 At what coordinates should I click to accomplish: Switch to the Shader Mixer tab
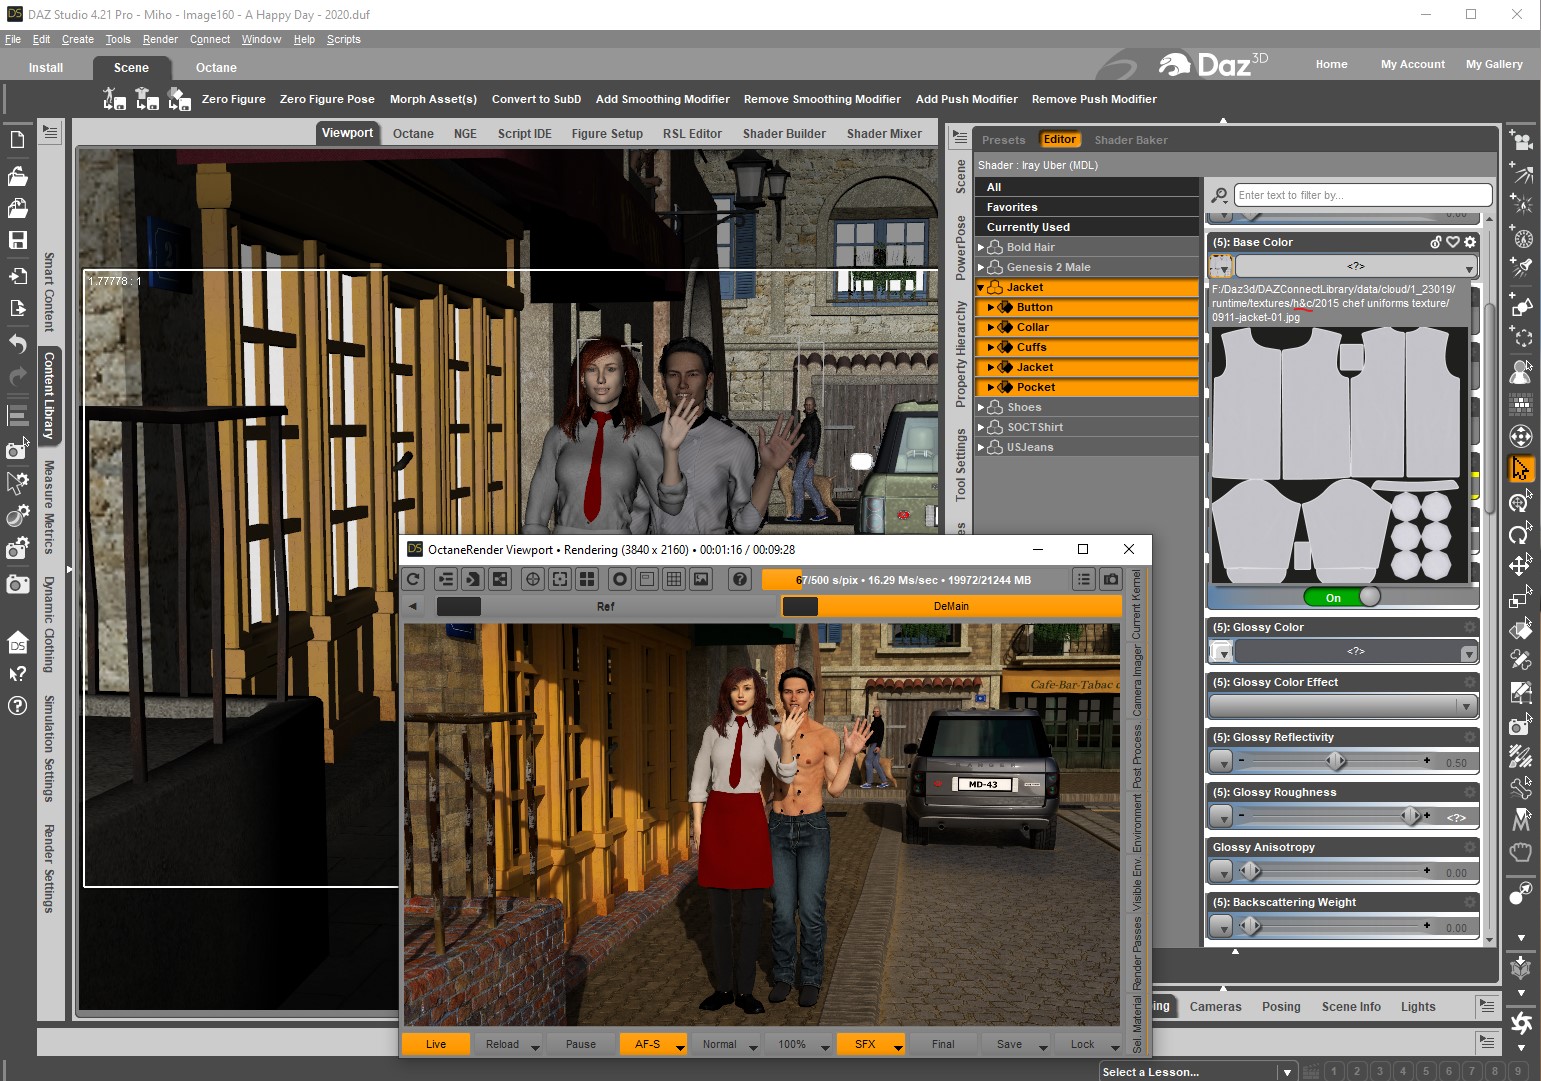tap(883, 133)
